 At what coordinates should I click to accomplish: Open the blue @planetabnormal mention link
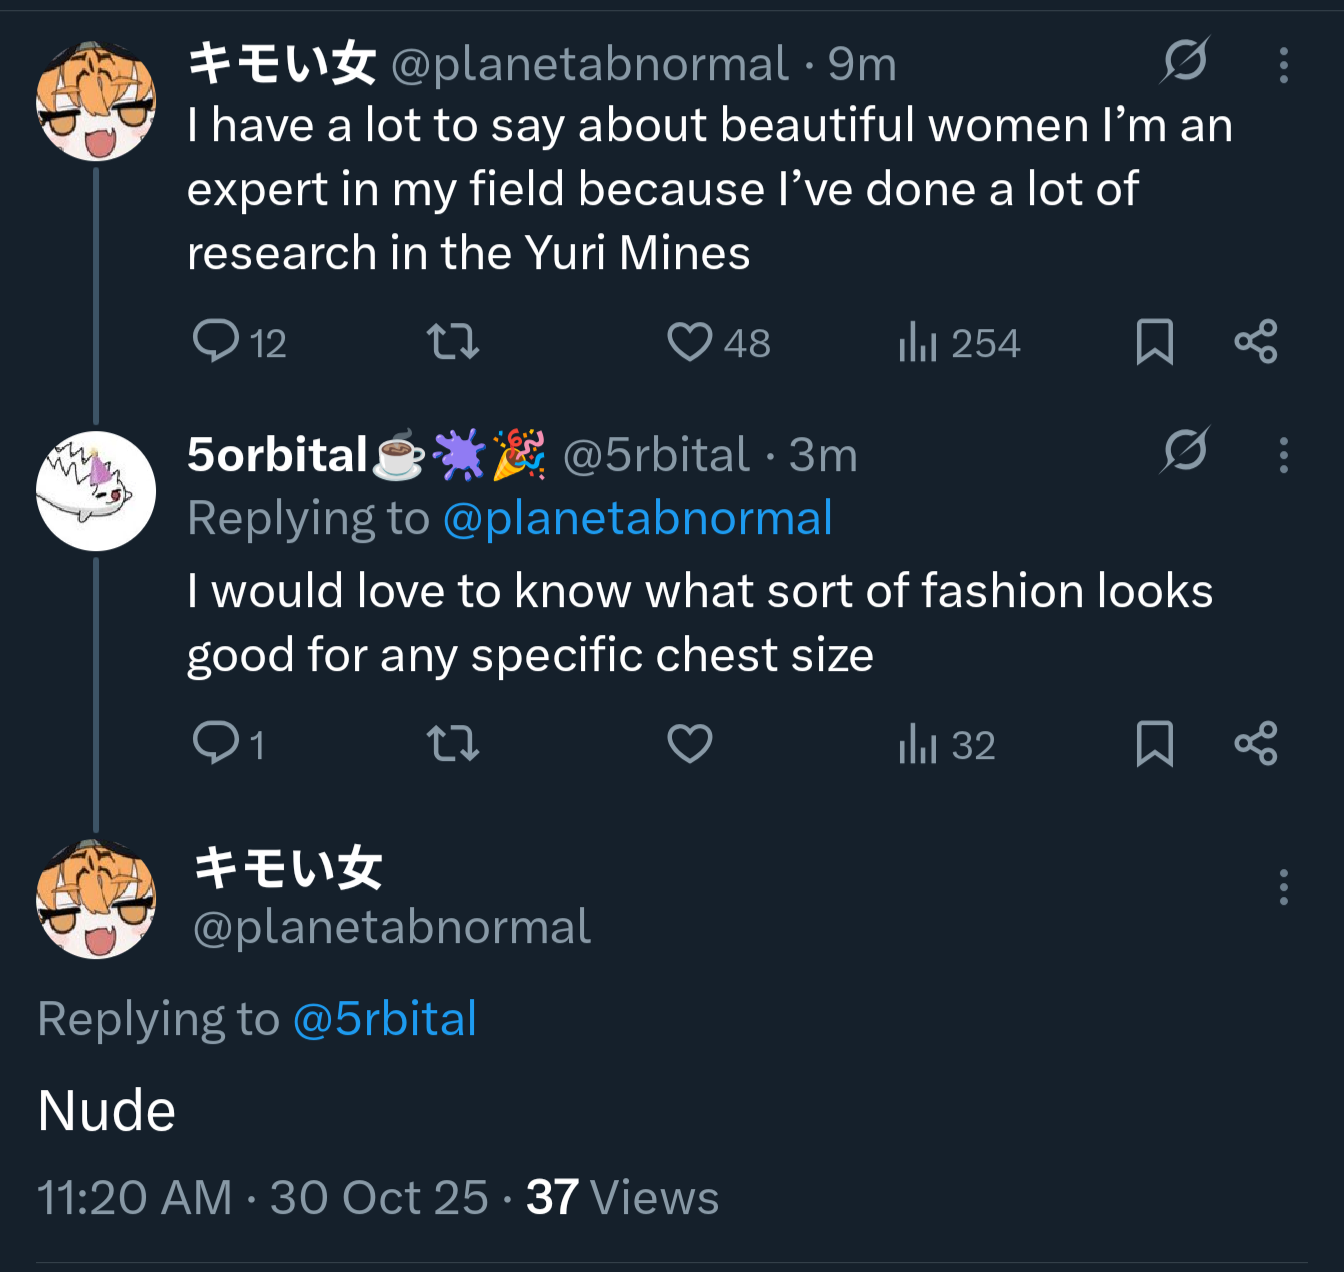pyautogui.click(x=637, y=518)
